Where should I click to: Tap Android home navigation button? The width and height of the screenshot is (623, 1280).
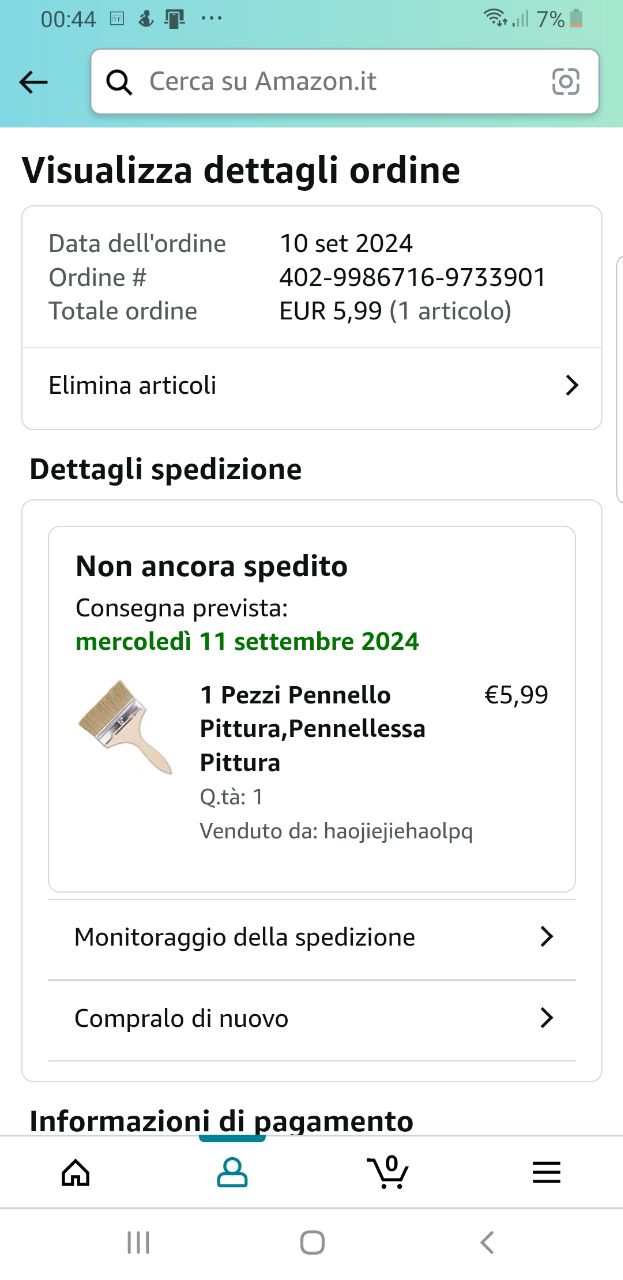pyautogui.click(x=312, y=1243)
